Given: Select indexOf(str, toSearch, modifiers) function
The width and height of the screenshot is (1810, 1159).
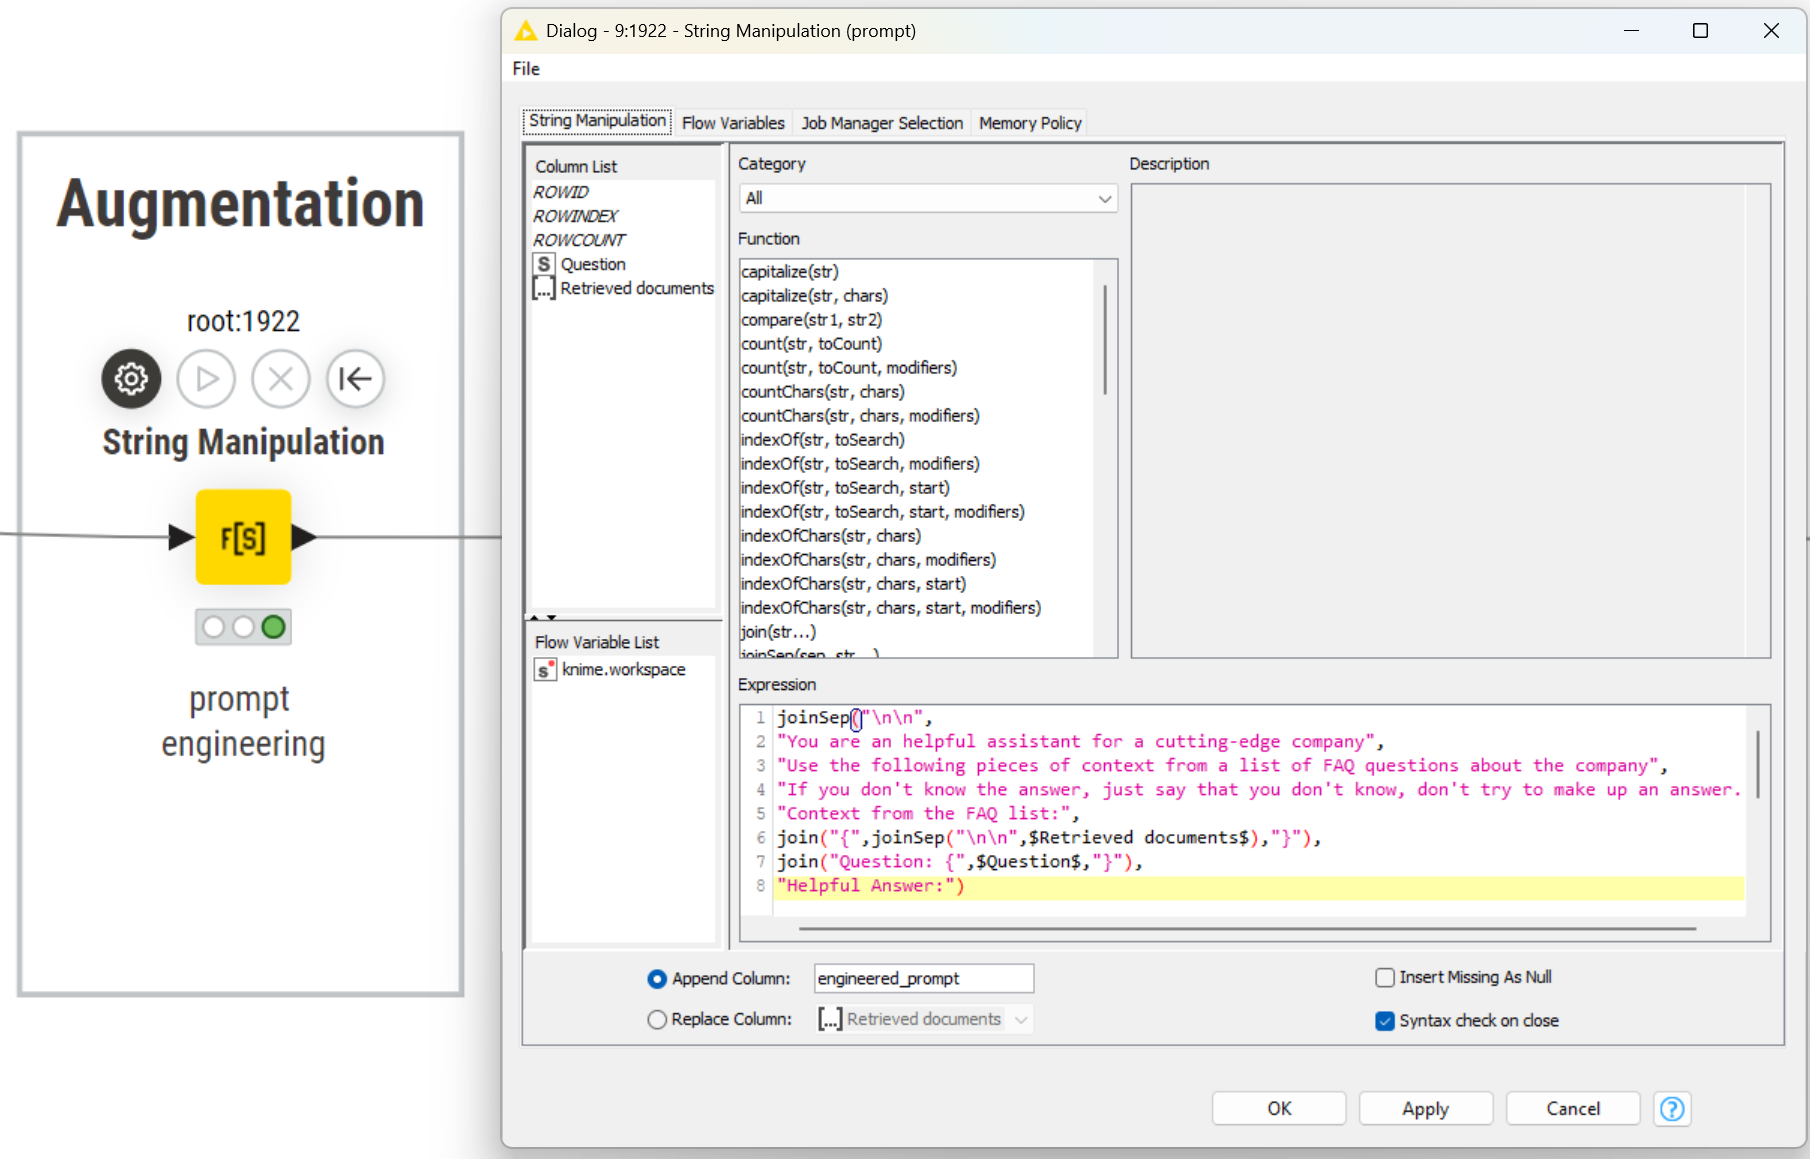Looking at the screenshot, I should click(x=860, y=463).
